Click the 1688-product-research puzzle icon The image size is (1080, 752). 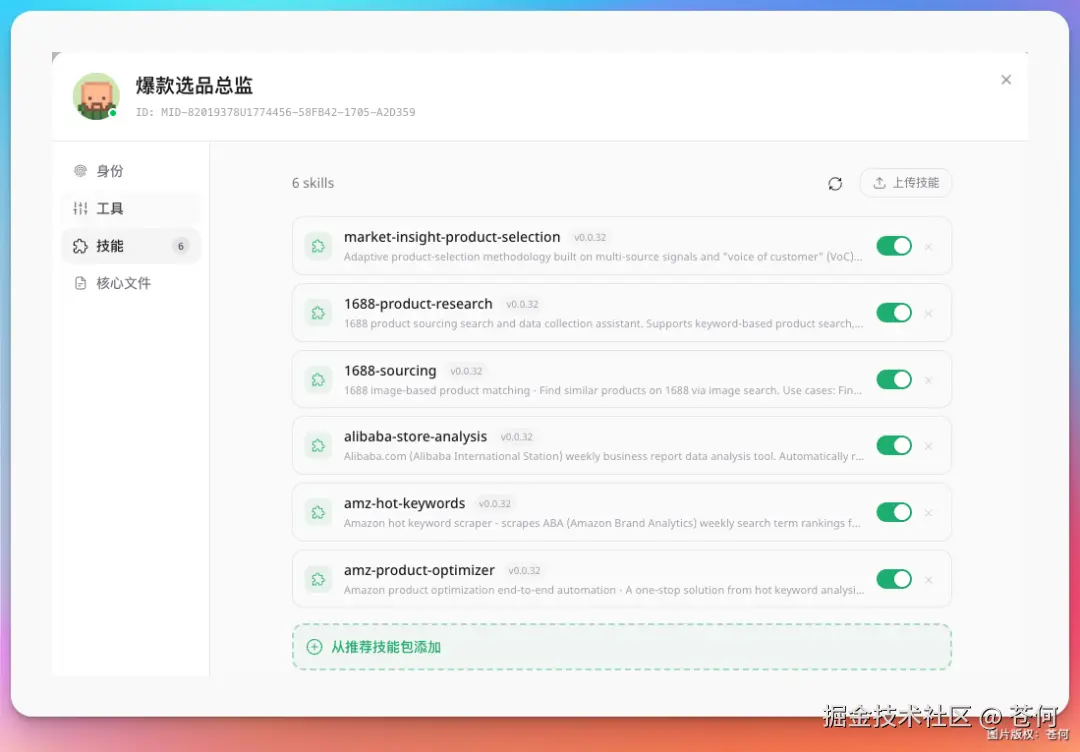tap(318, 313)
